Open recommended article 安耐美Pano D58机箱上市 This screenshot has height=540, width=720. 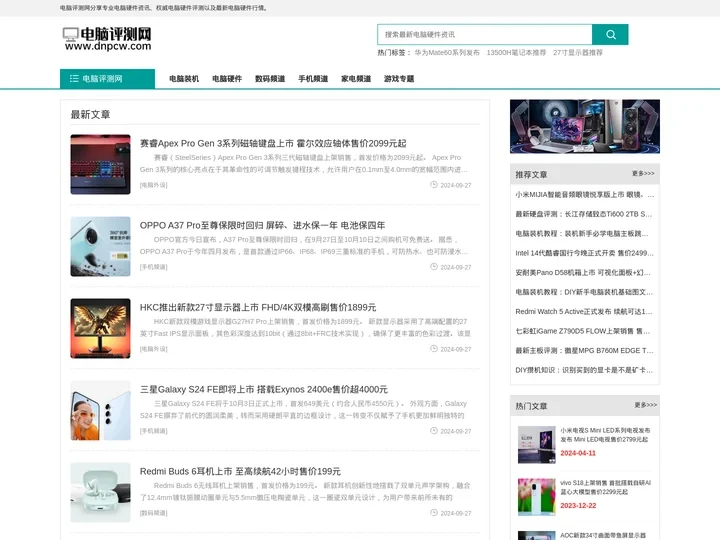(583, 273)
